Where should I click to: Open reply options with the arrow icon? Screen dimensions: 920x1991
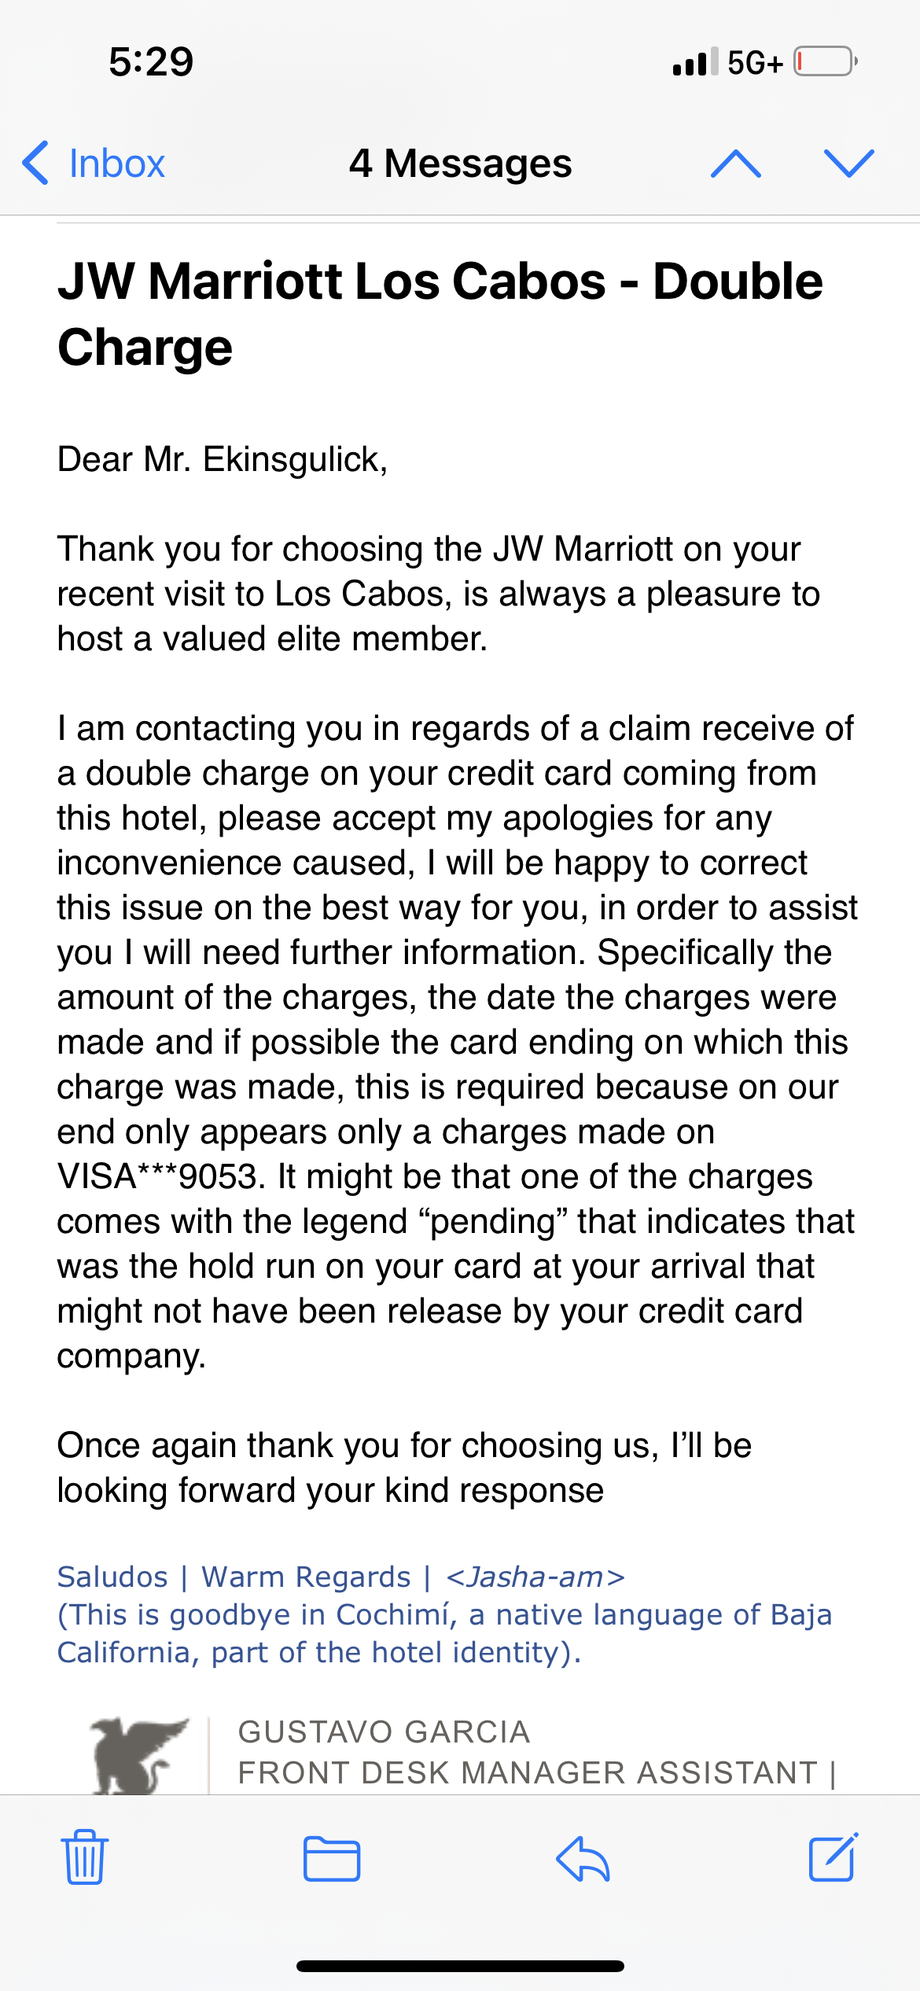coord(583,1858)
